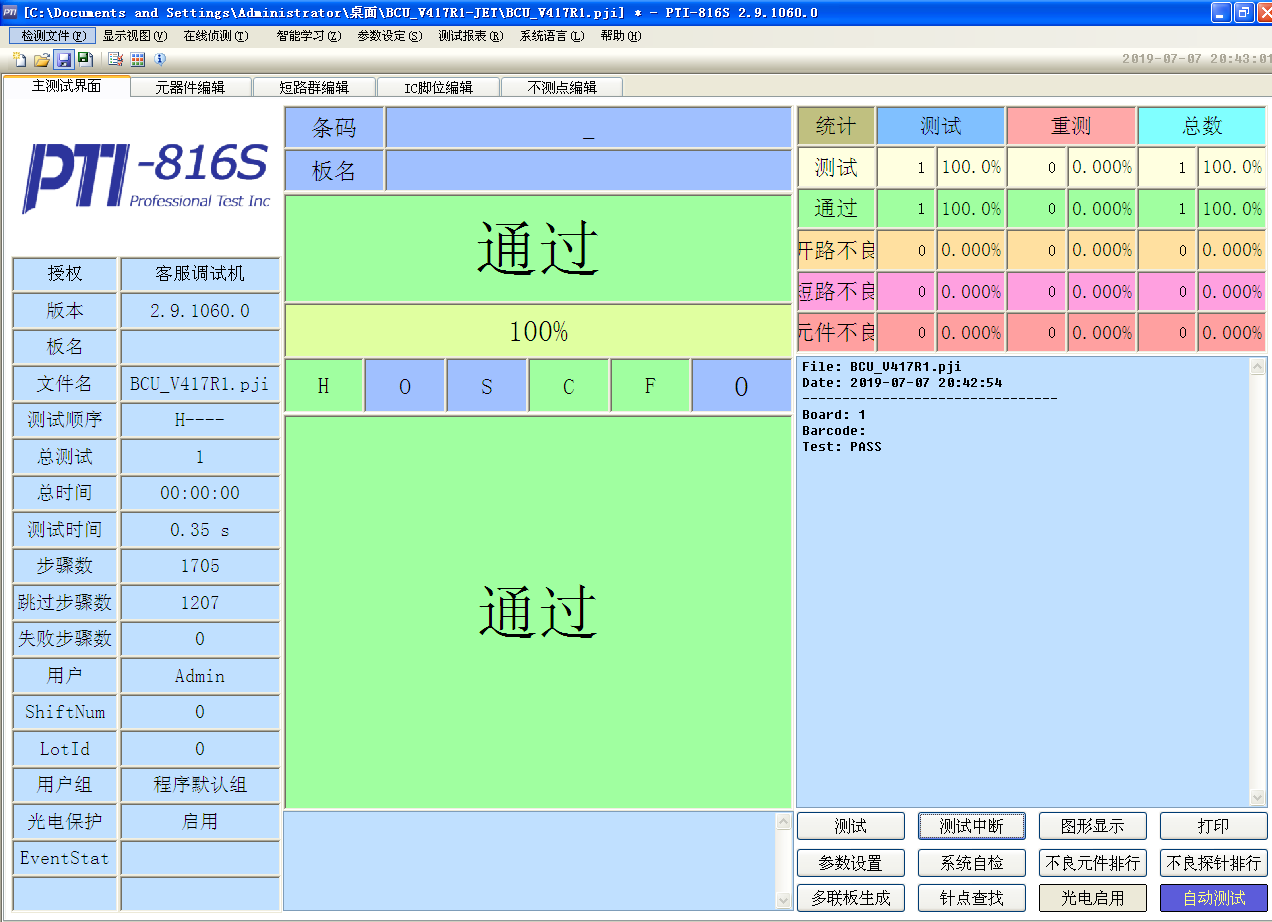The image size is (1272, 922).
Task: Click the green Save As floppy icon
Action: tap(85, 60)
